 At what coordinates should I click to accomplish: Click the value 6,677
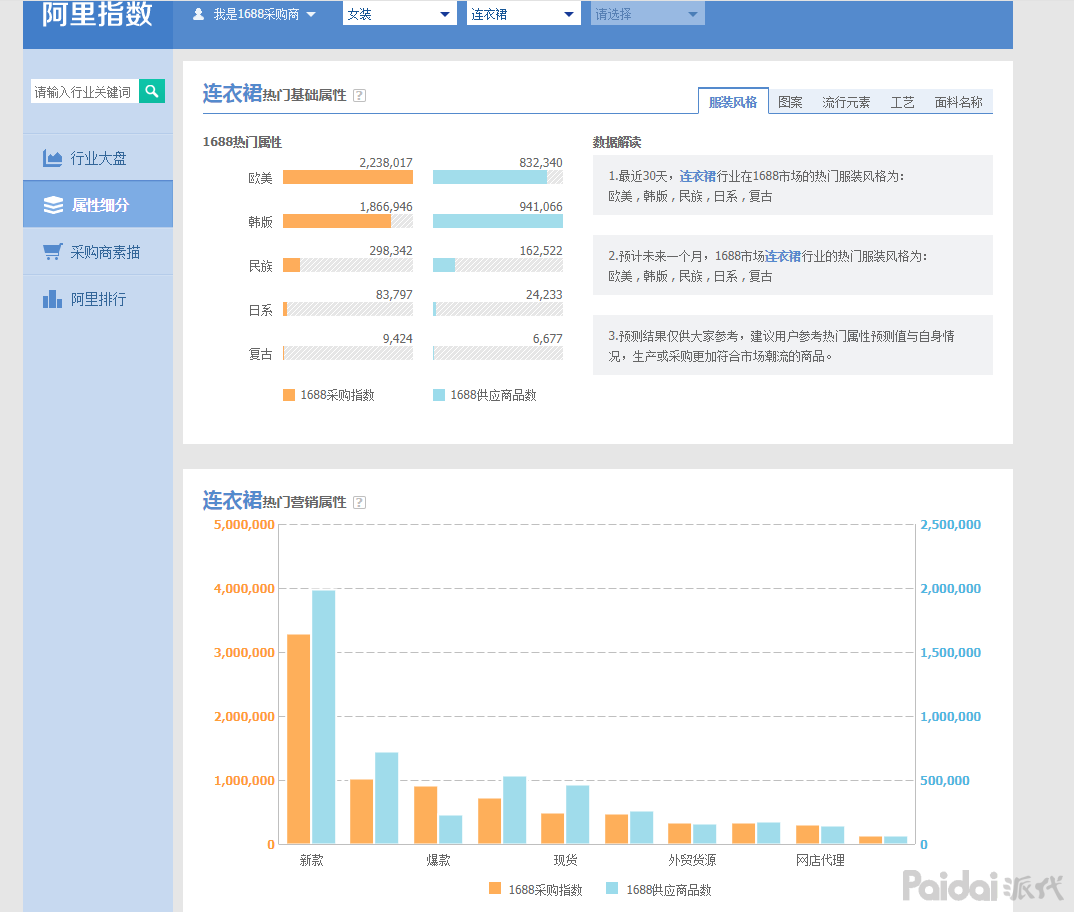point(547,338)
